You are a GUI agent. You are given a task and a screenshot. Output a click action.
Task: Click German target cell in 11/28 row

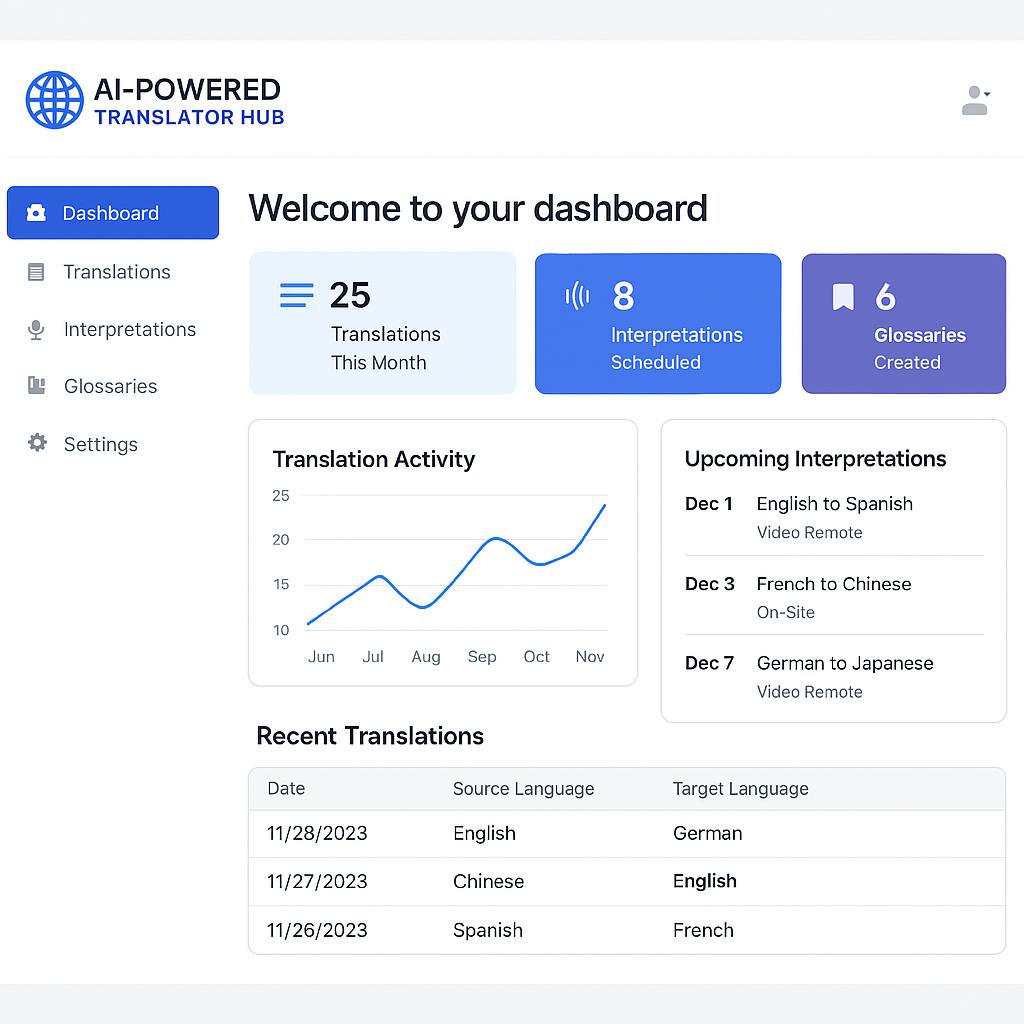click(707, 833)
